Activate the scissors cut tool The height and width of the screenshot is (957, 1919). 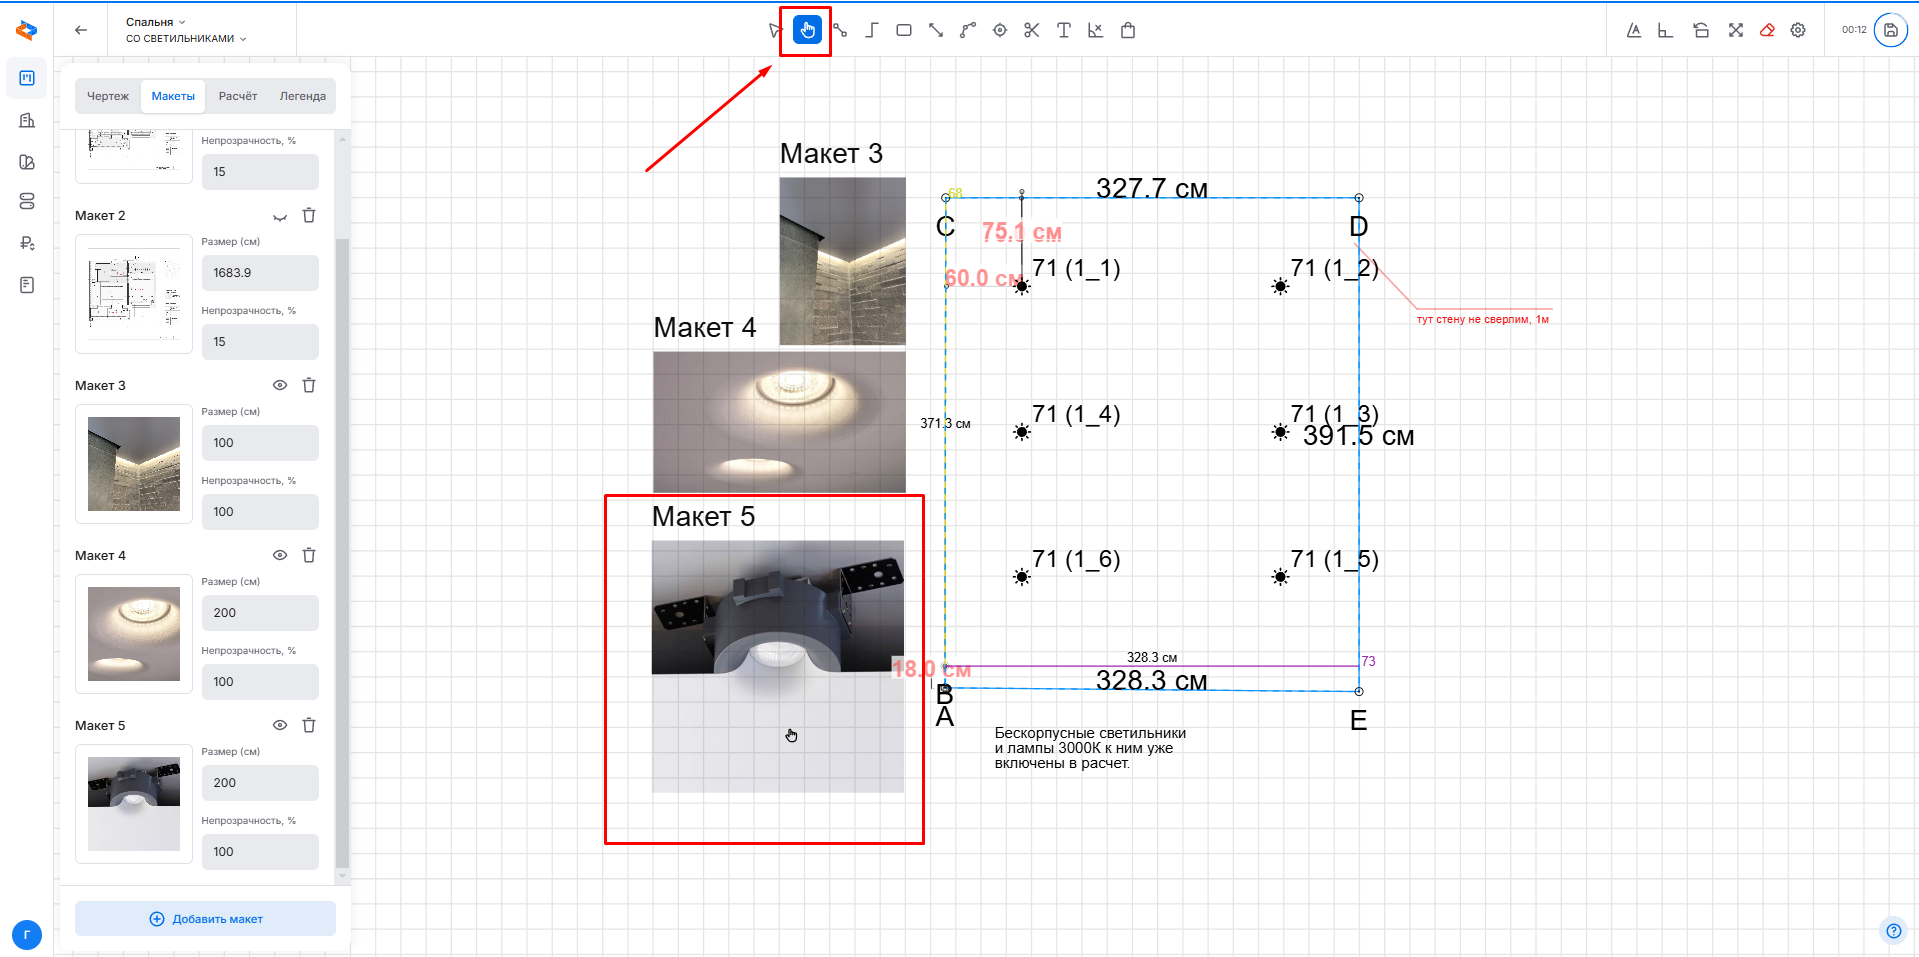point(1031,30)
